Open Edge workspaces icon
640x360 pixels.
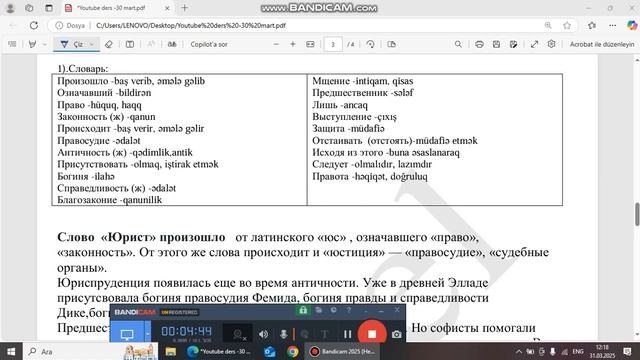[x=29, y=8]
